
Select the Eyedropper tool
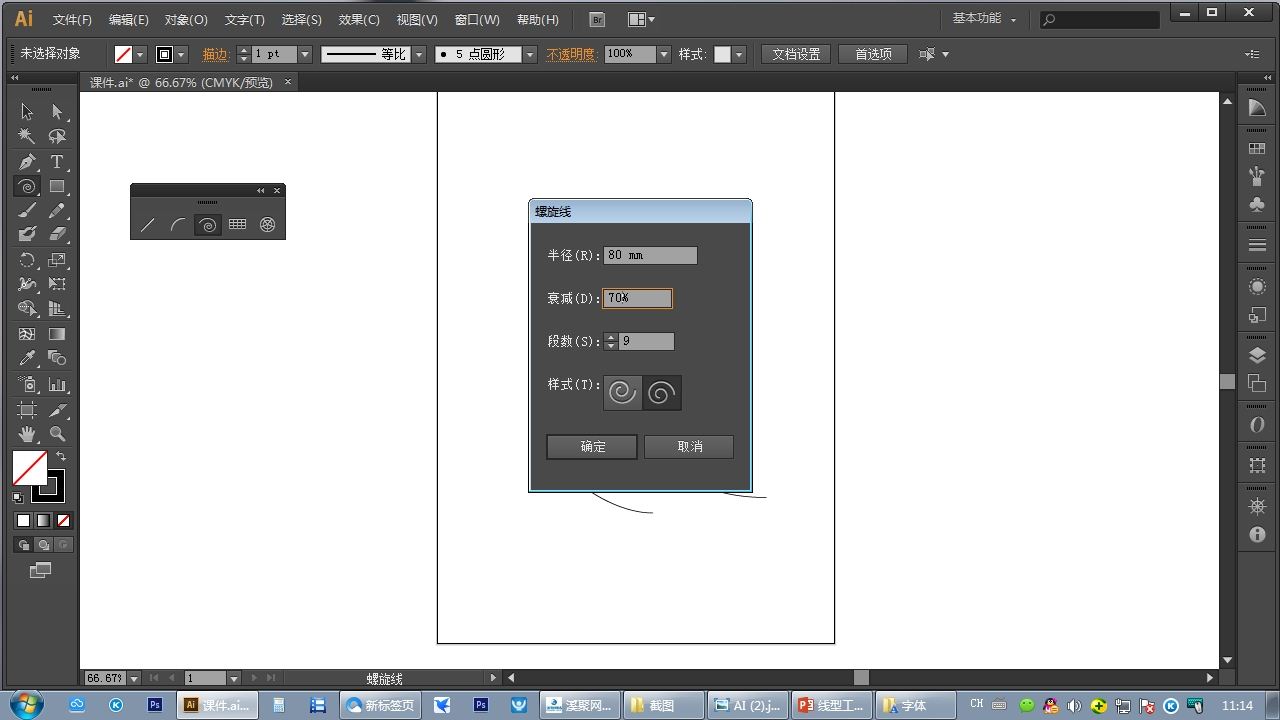tap(27, 358)
